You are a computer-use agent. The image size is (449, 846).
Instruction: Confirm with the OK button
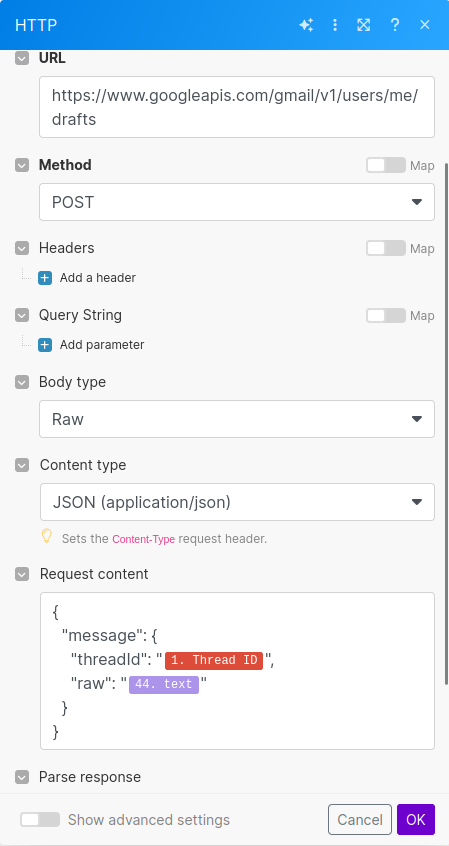tap(416, 820)
